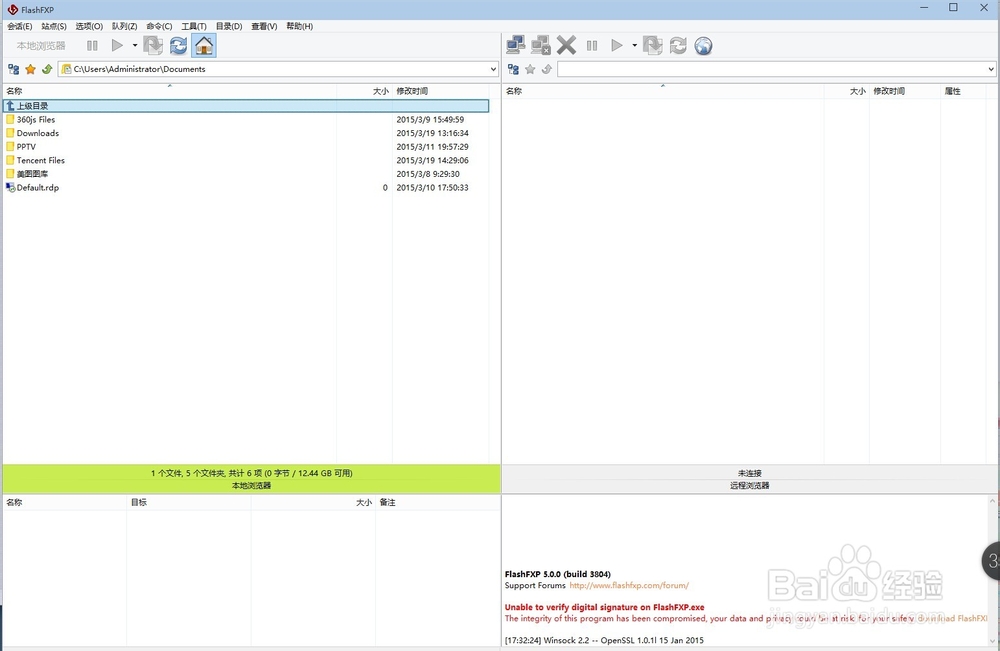Click the 未连接 remote status bar
Screen dimensions: 1000x651
pyautogui.click(x=750, y=479)
